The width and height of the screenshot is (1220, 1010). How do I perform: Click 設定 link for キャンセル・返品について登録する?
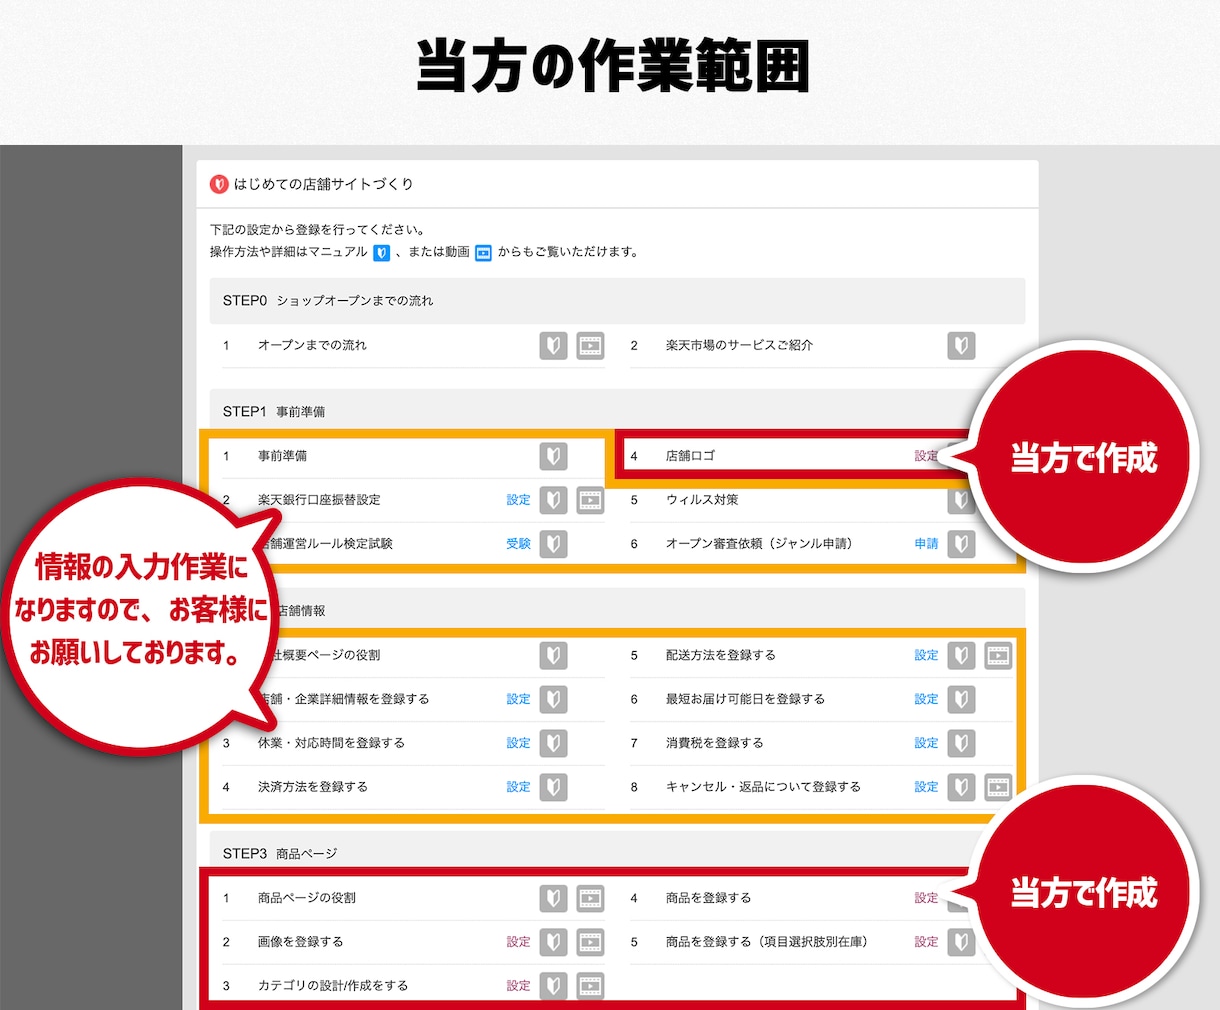point(926,788)
